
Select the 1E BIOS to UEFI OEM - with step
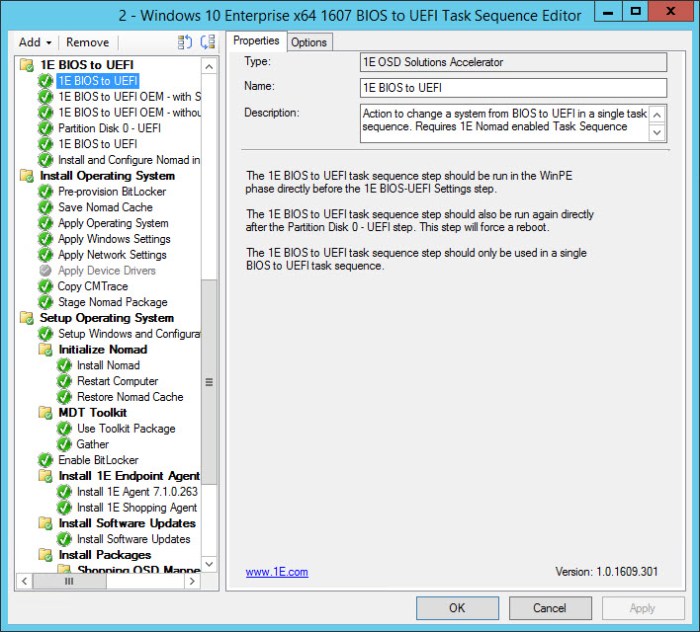(x=129, y=97)
